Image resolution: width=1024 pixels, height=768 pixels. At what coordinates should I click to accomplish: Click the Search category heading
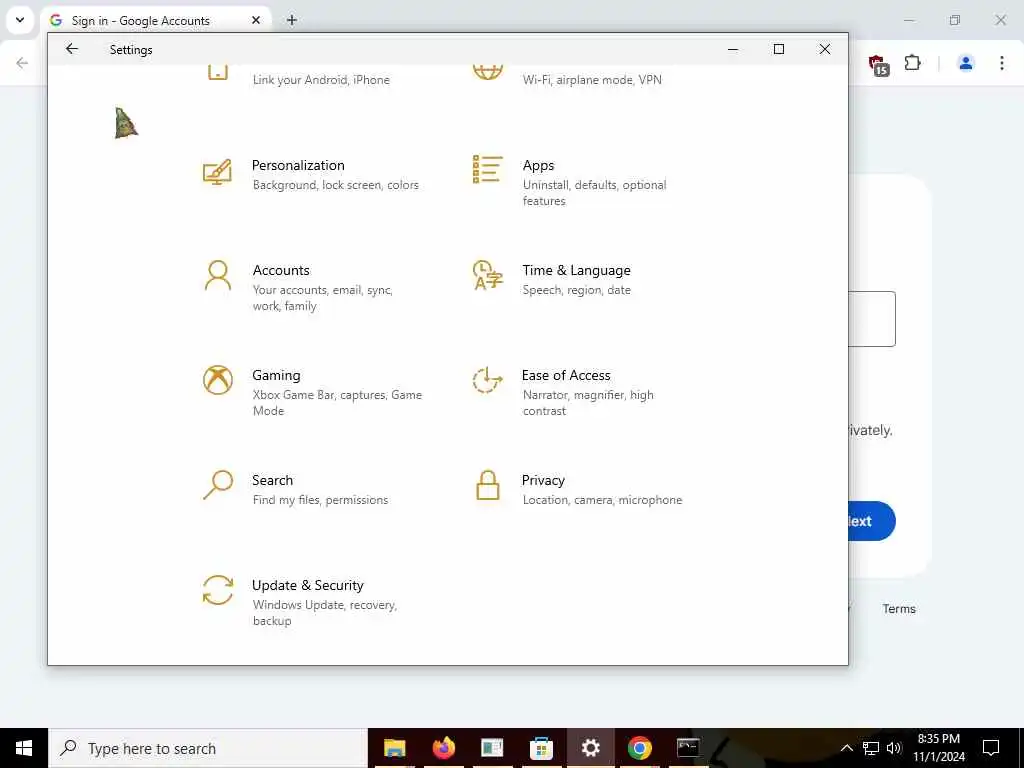pos(272,481)
